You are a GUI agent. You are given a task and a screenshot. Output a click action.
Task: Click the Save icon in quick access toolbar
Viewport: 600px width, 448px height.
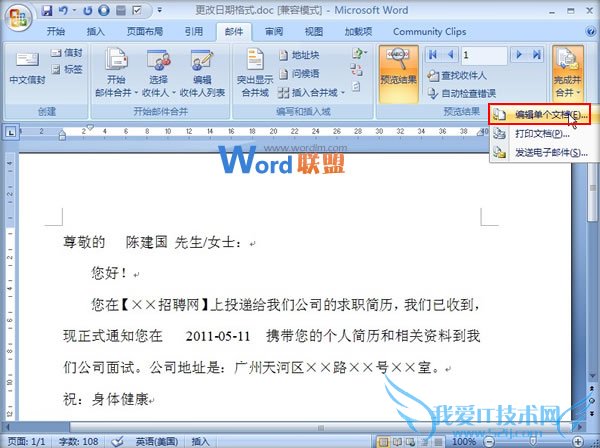(47, 10)
